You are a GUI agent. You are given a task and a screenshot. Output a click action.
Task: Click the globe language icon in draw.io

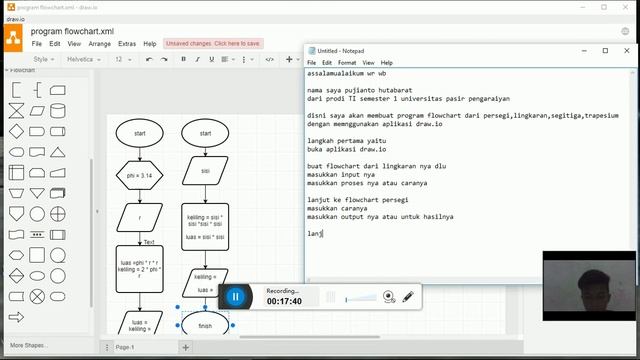625,31
